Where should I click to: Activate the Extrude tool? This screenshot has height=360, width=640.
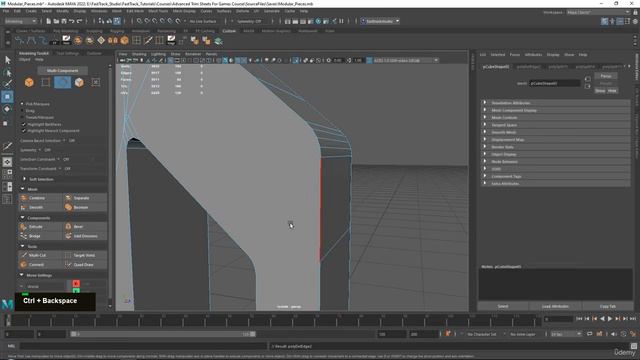point(41,227)
